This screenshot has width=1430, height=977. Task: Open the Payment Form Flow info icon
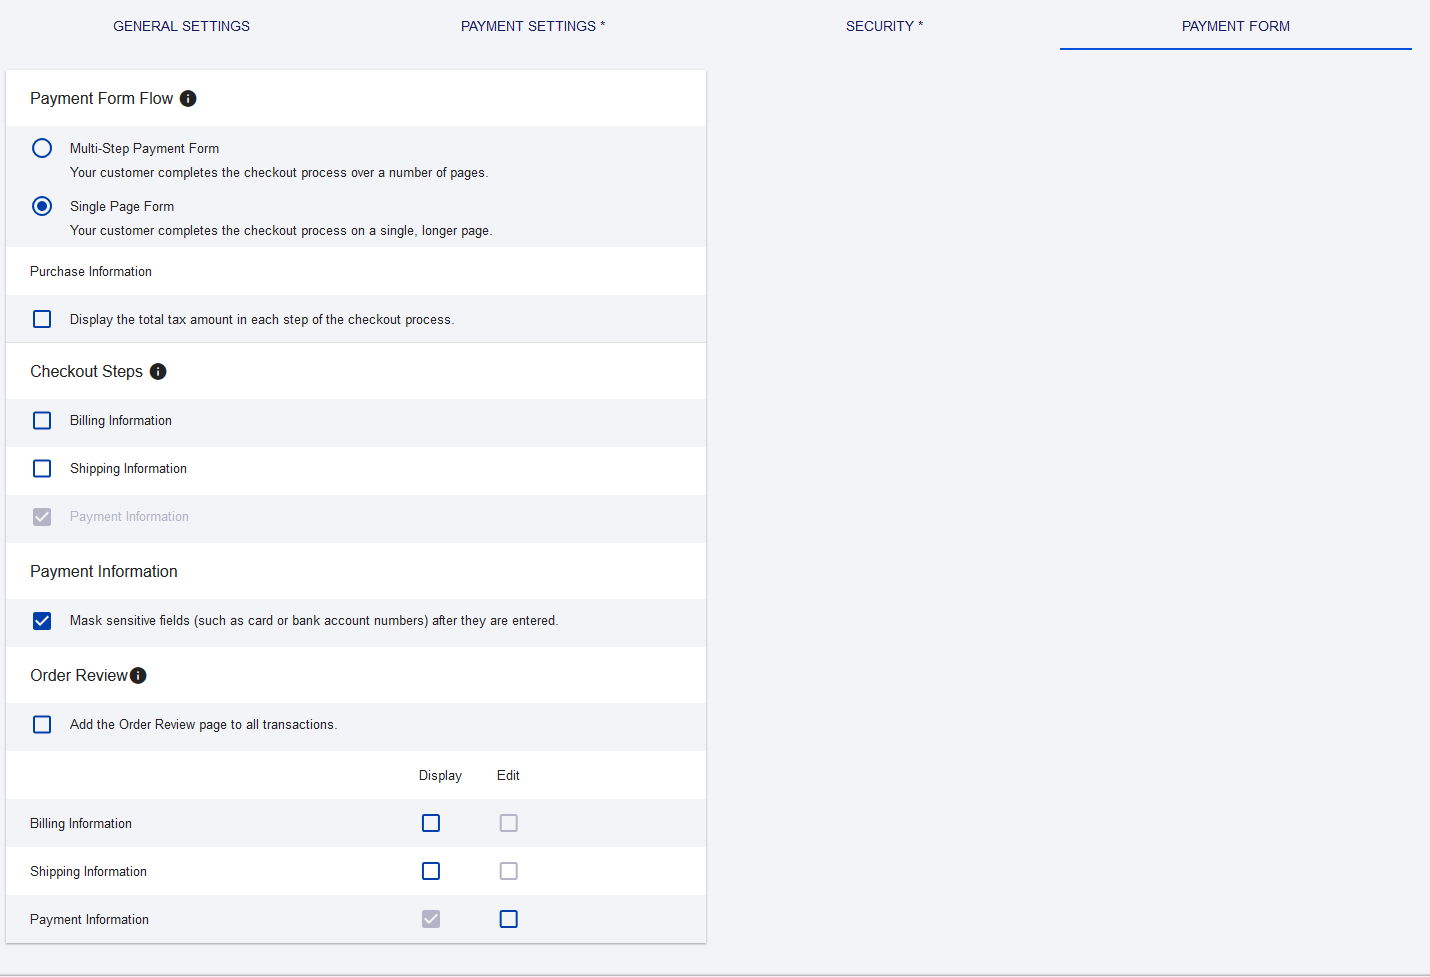[188, 98]
